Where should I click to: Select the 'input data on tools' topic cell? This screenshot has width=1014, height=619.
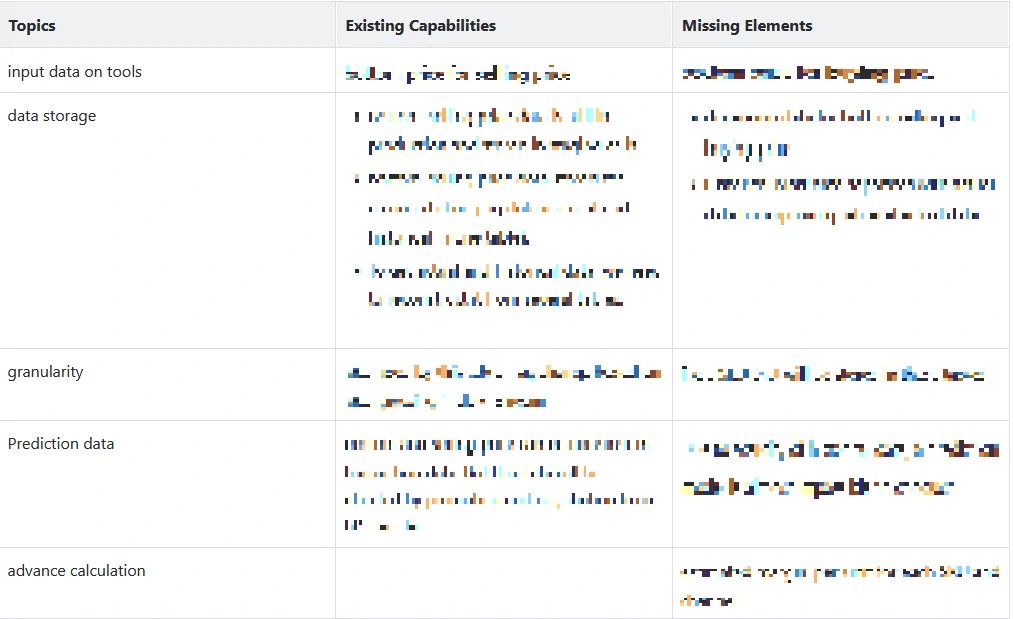75,72
